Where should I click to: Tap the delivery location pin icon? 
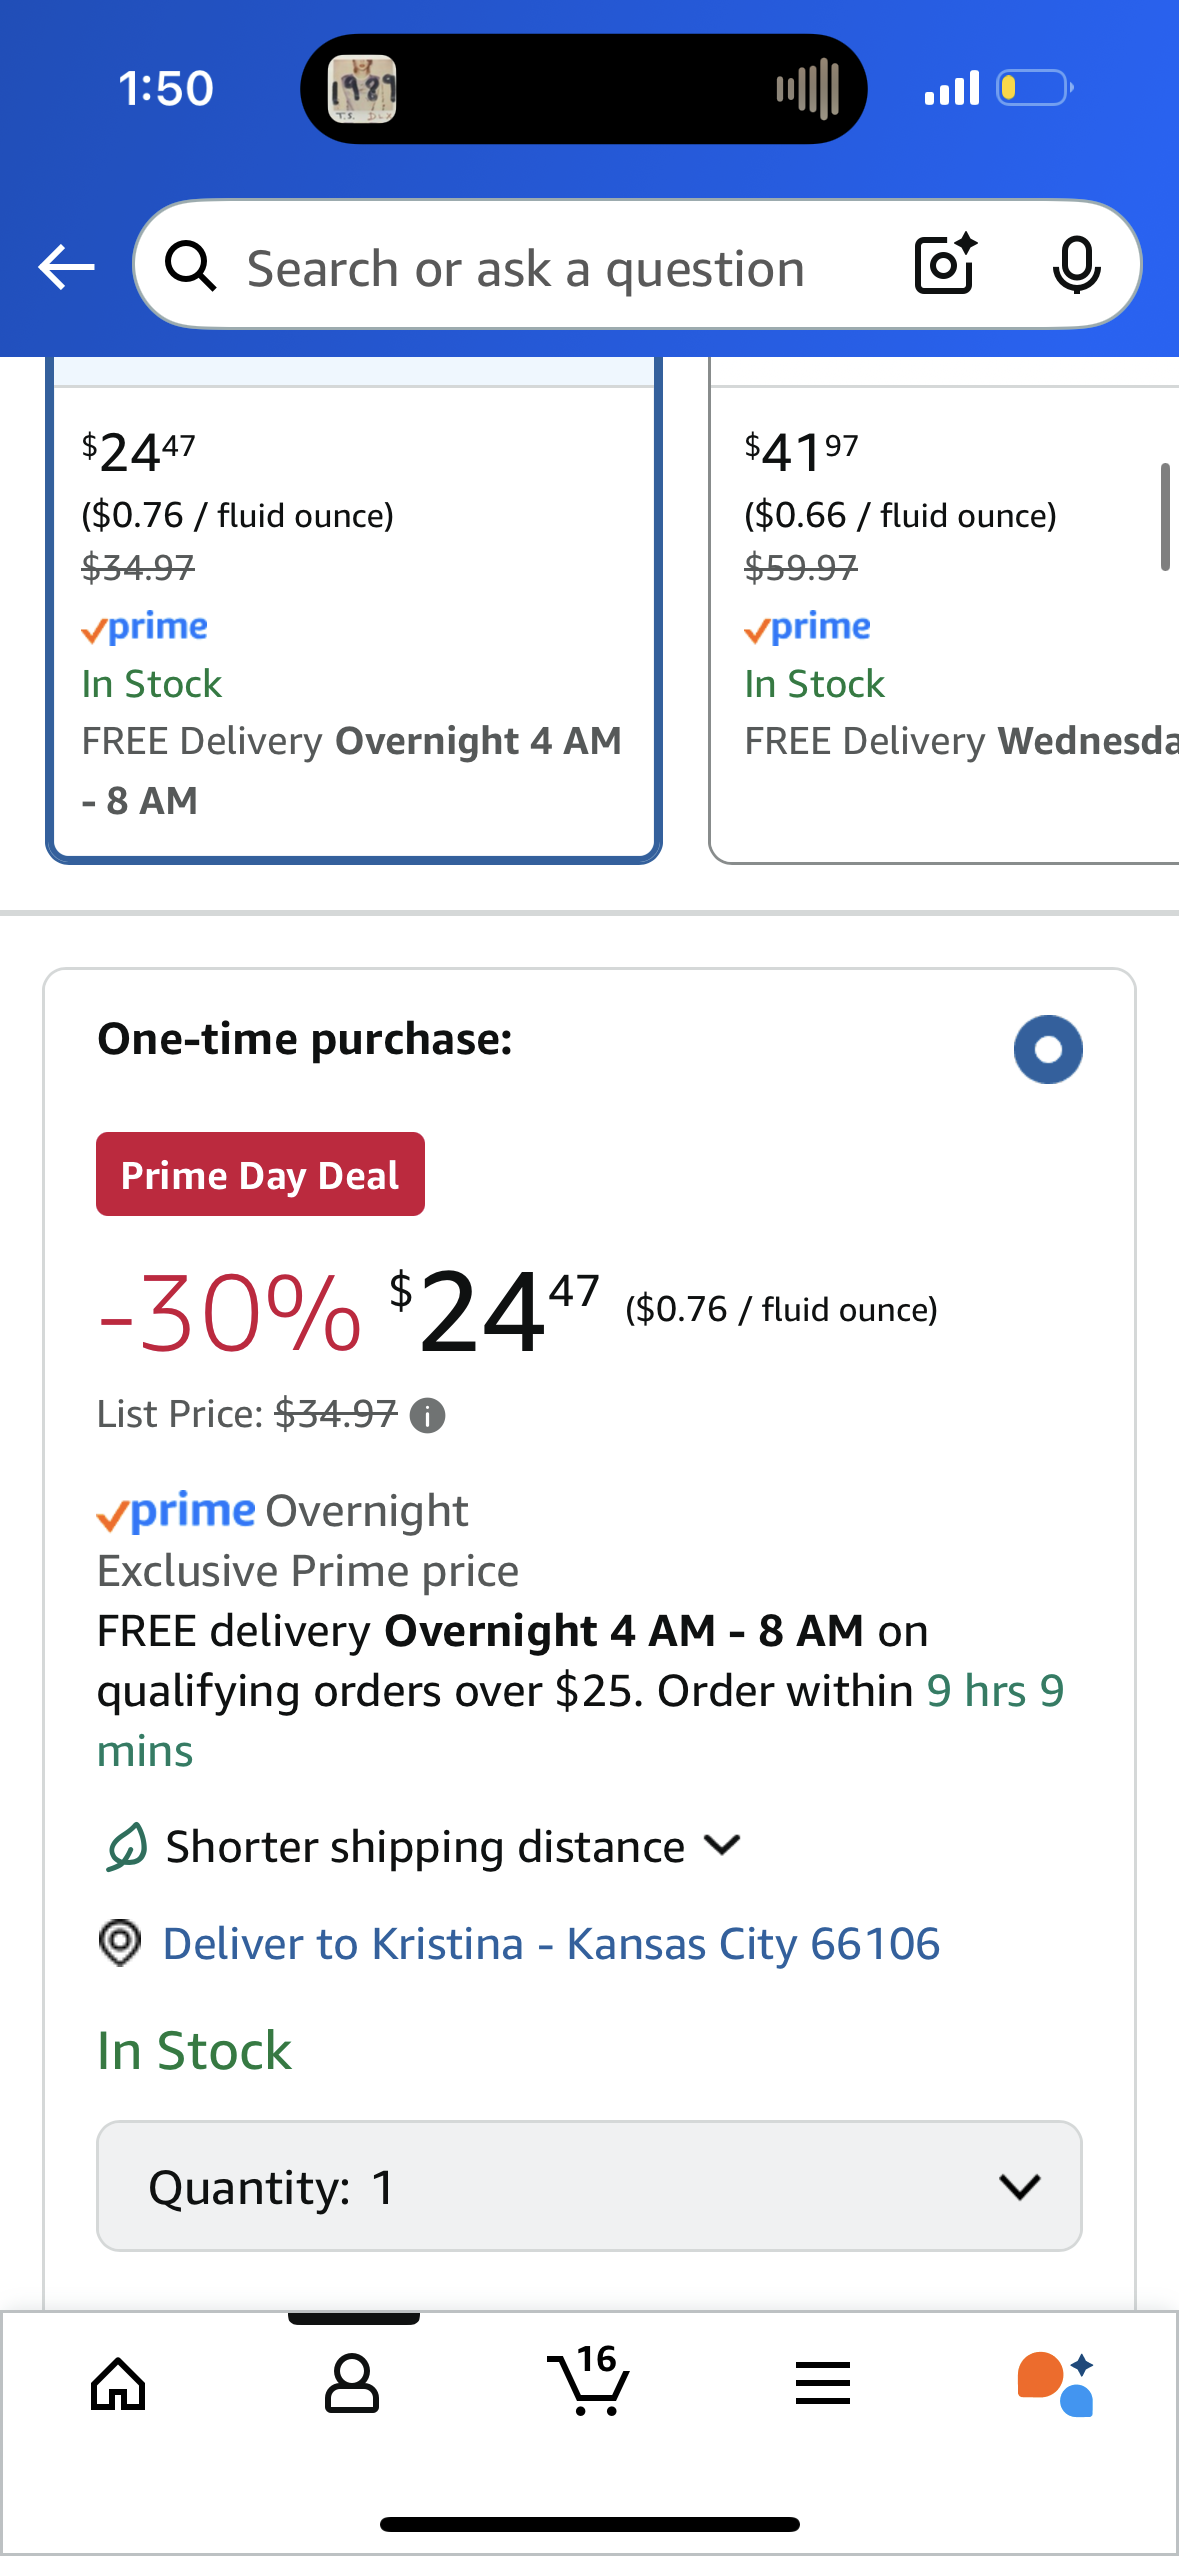click(x=120, y=1943)
